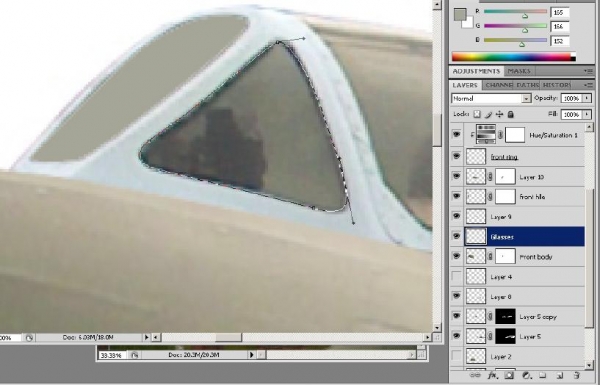Image resolution: width=600 pixels, height=385 pixels.
Task: Toggle visibility eye of Layer 9
Action: click(x=456, y=216)
